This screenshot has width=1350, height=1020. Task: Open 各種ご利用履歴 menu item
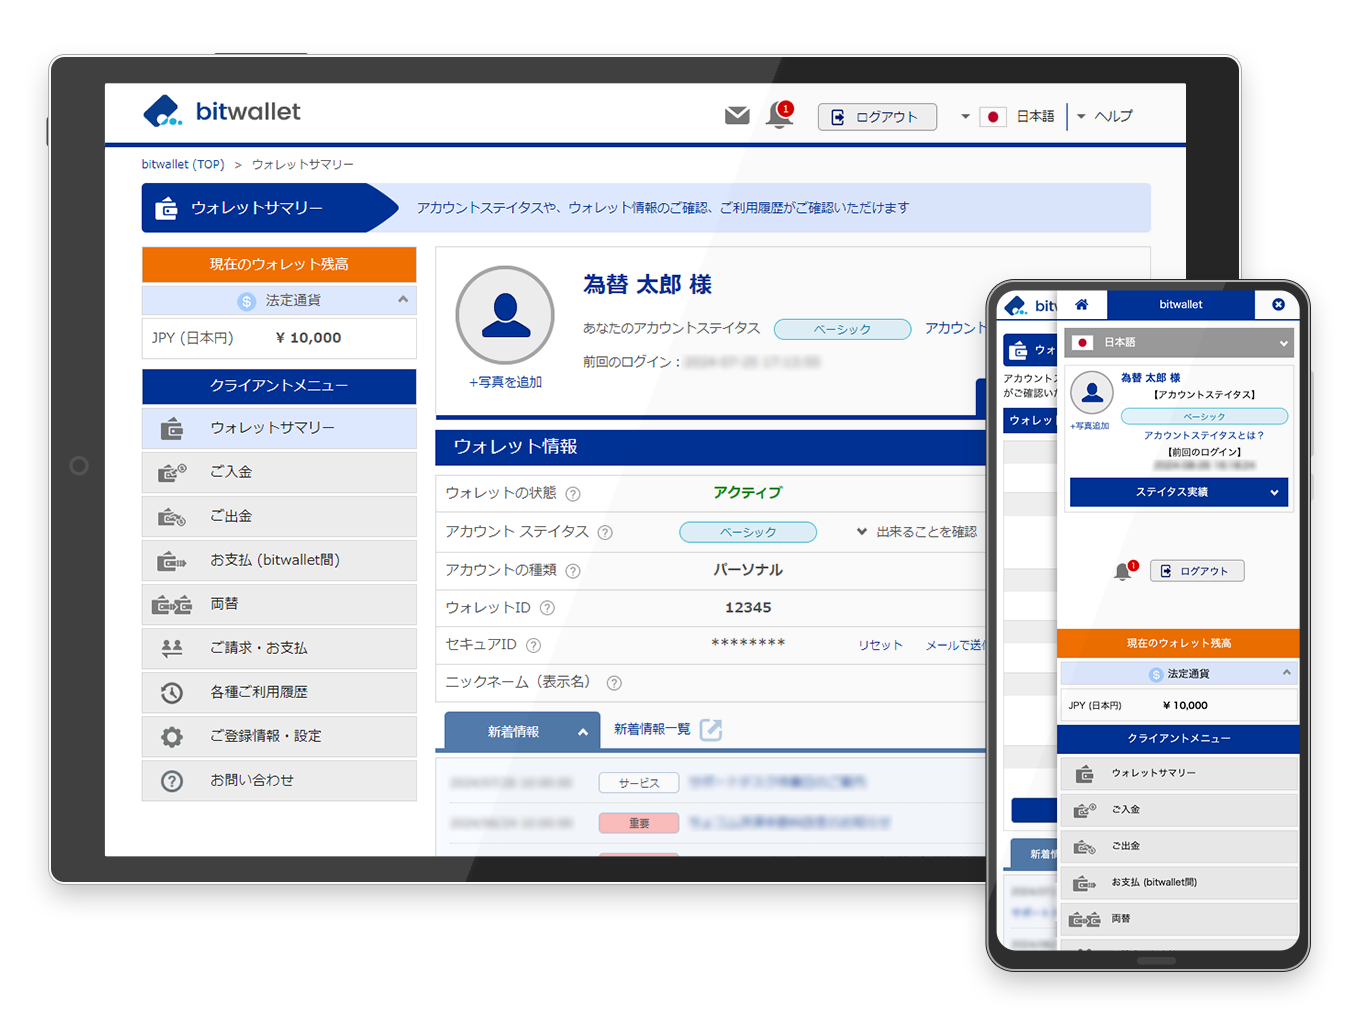coord(279,692)
